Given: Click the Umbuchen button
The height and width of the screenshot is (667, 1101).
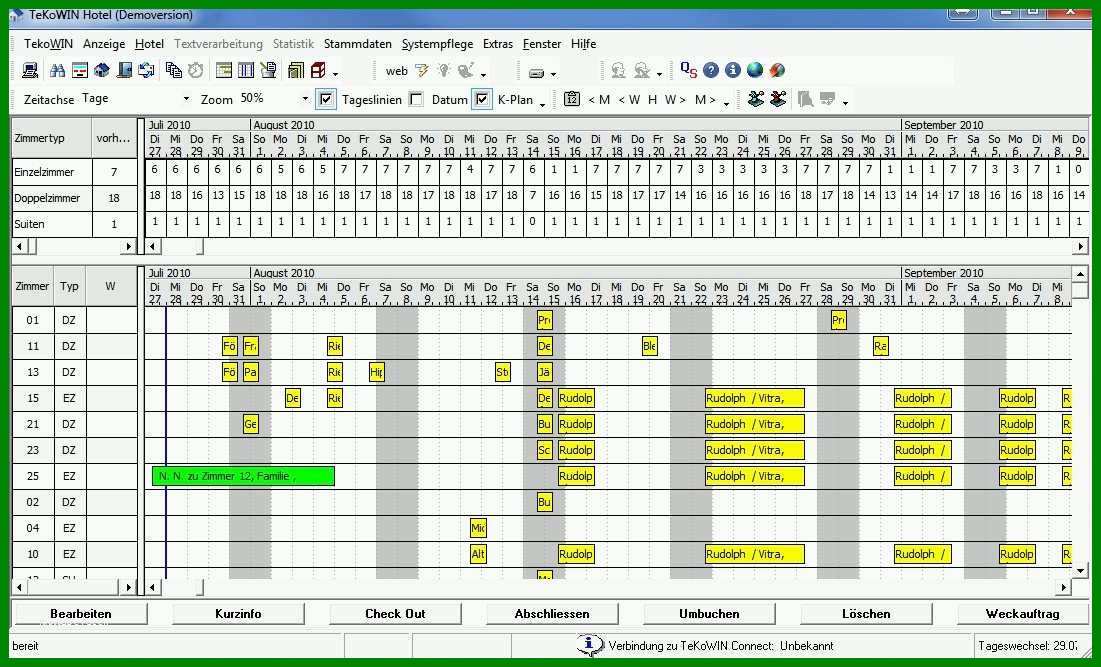Looking at the screenshot, I should [709, 614].
